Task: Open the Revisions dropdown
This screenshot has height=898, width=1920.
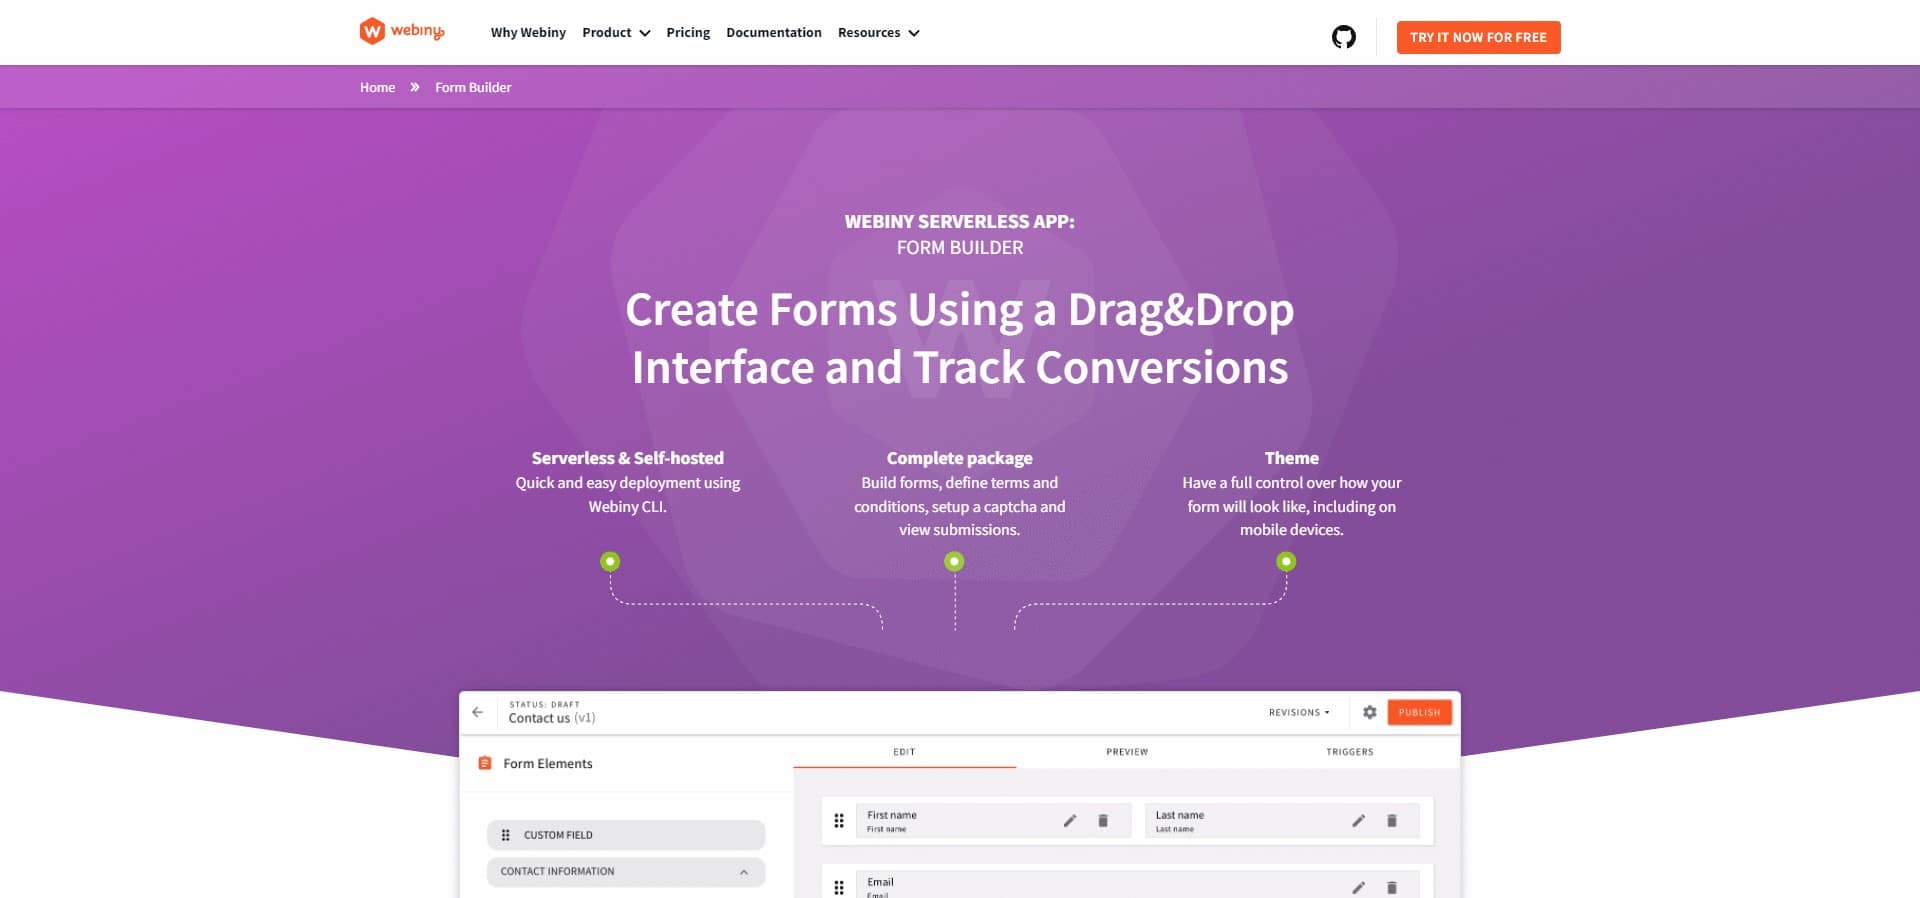Action: [1299, 713]
